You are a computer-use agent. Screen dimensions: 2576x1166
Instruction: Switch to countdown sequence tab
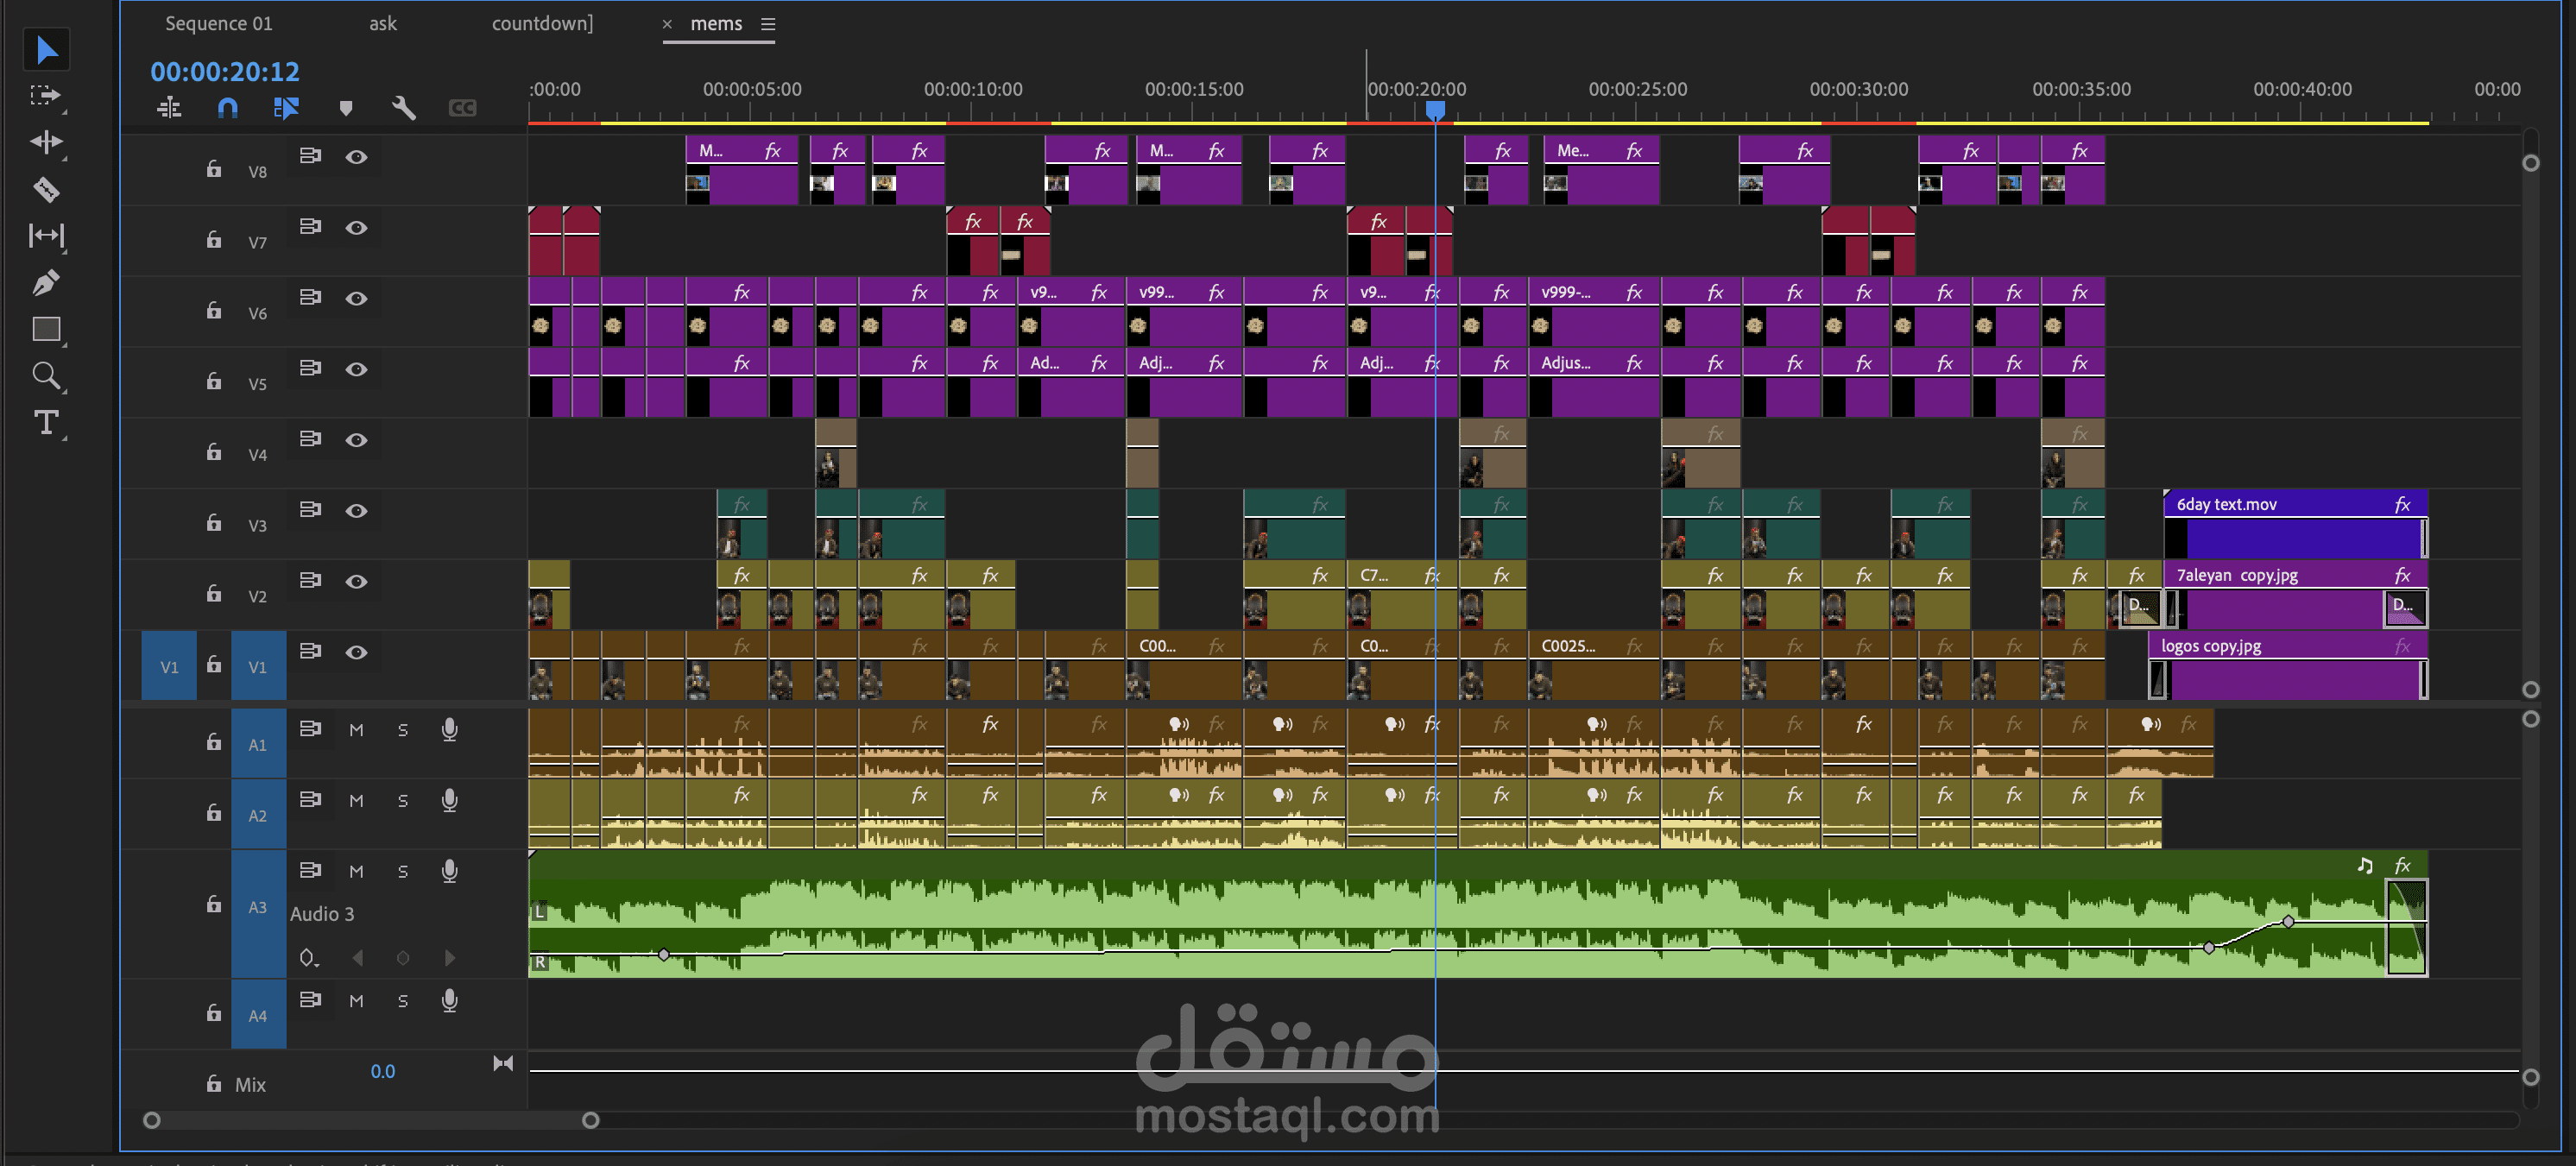[542, 23]
